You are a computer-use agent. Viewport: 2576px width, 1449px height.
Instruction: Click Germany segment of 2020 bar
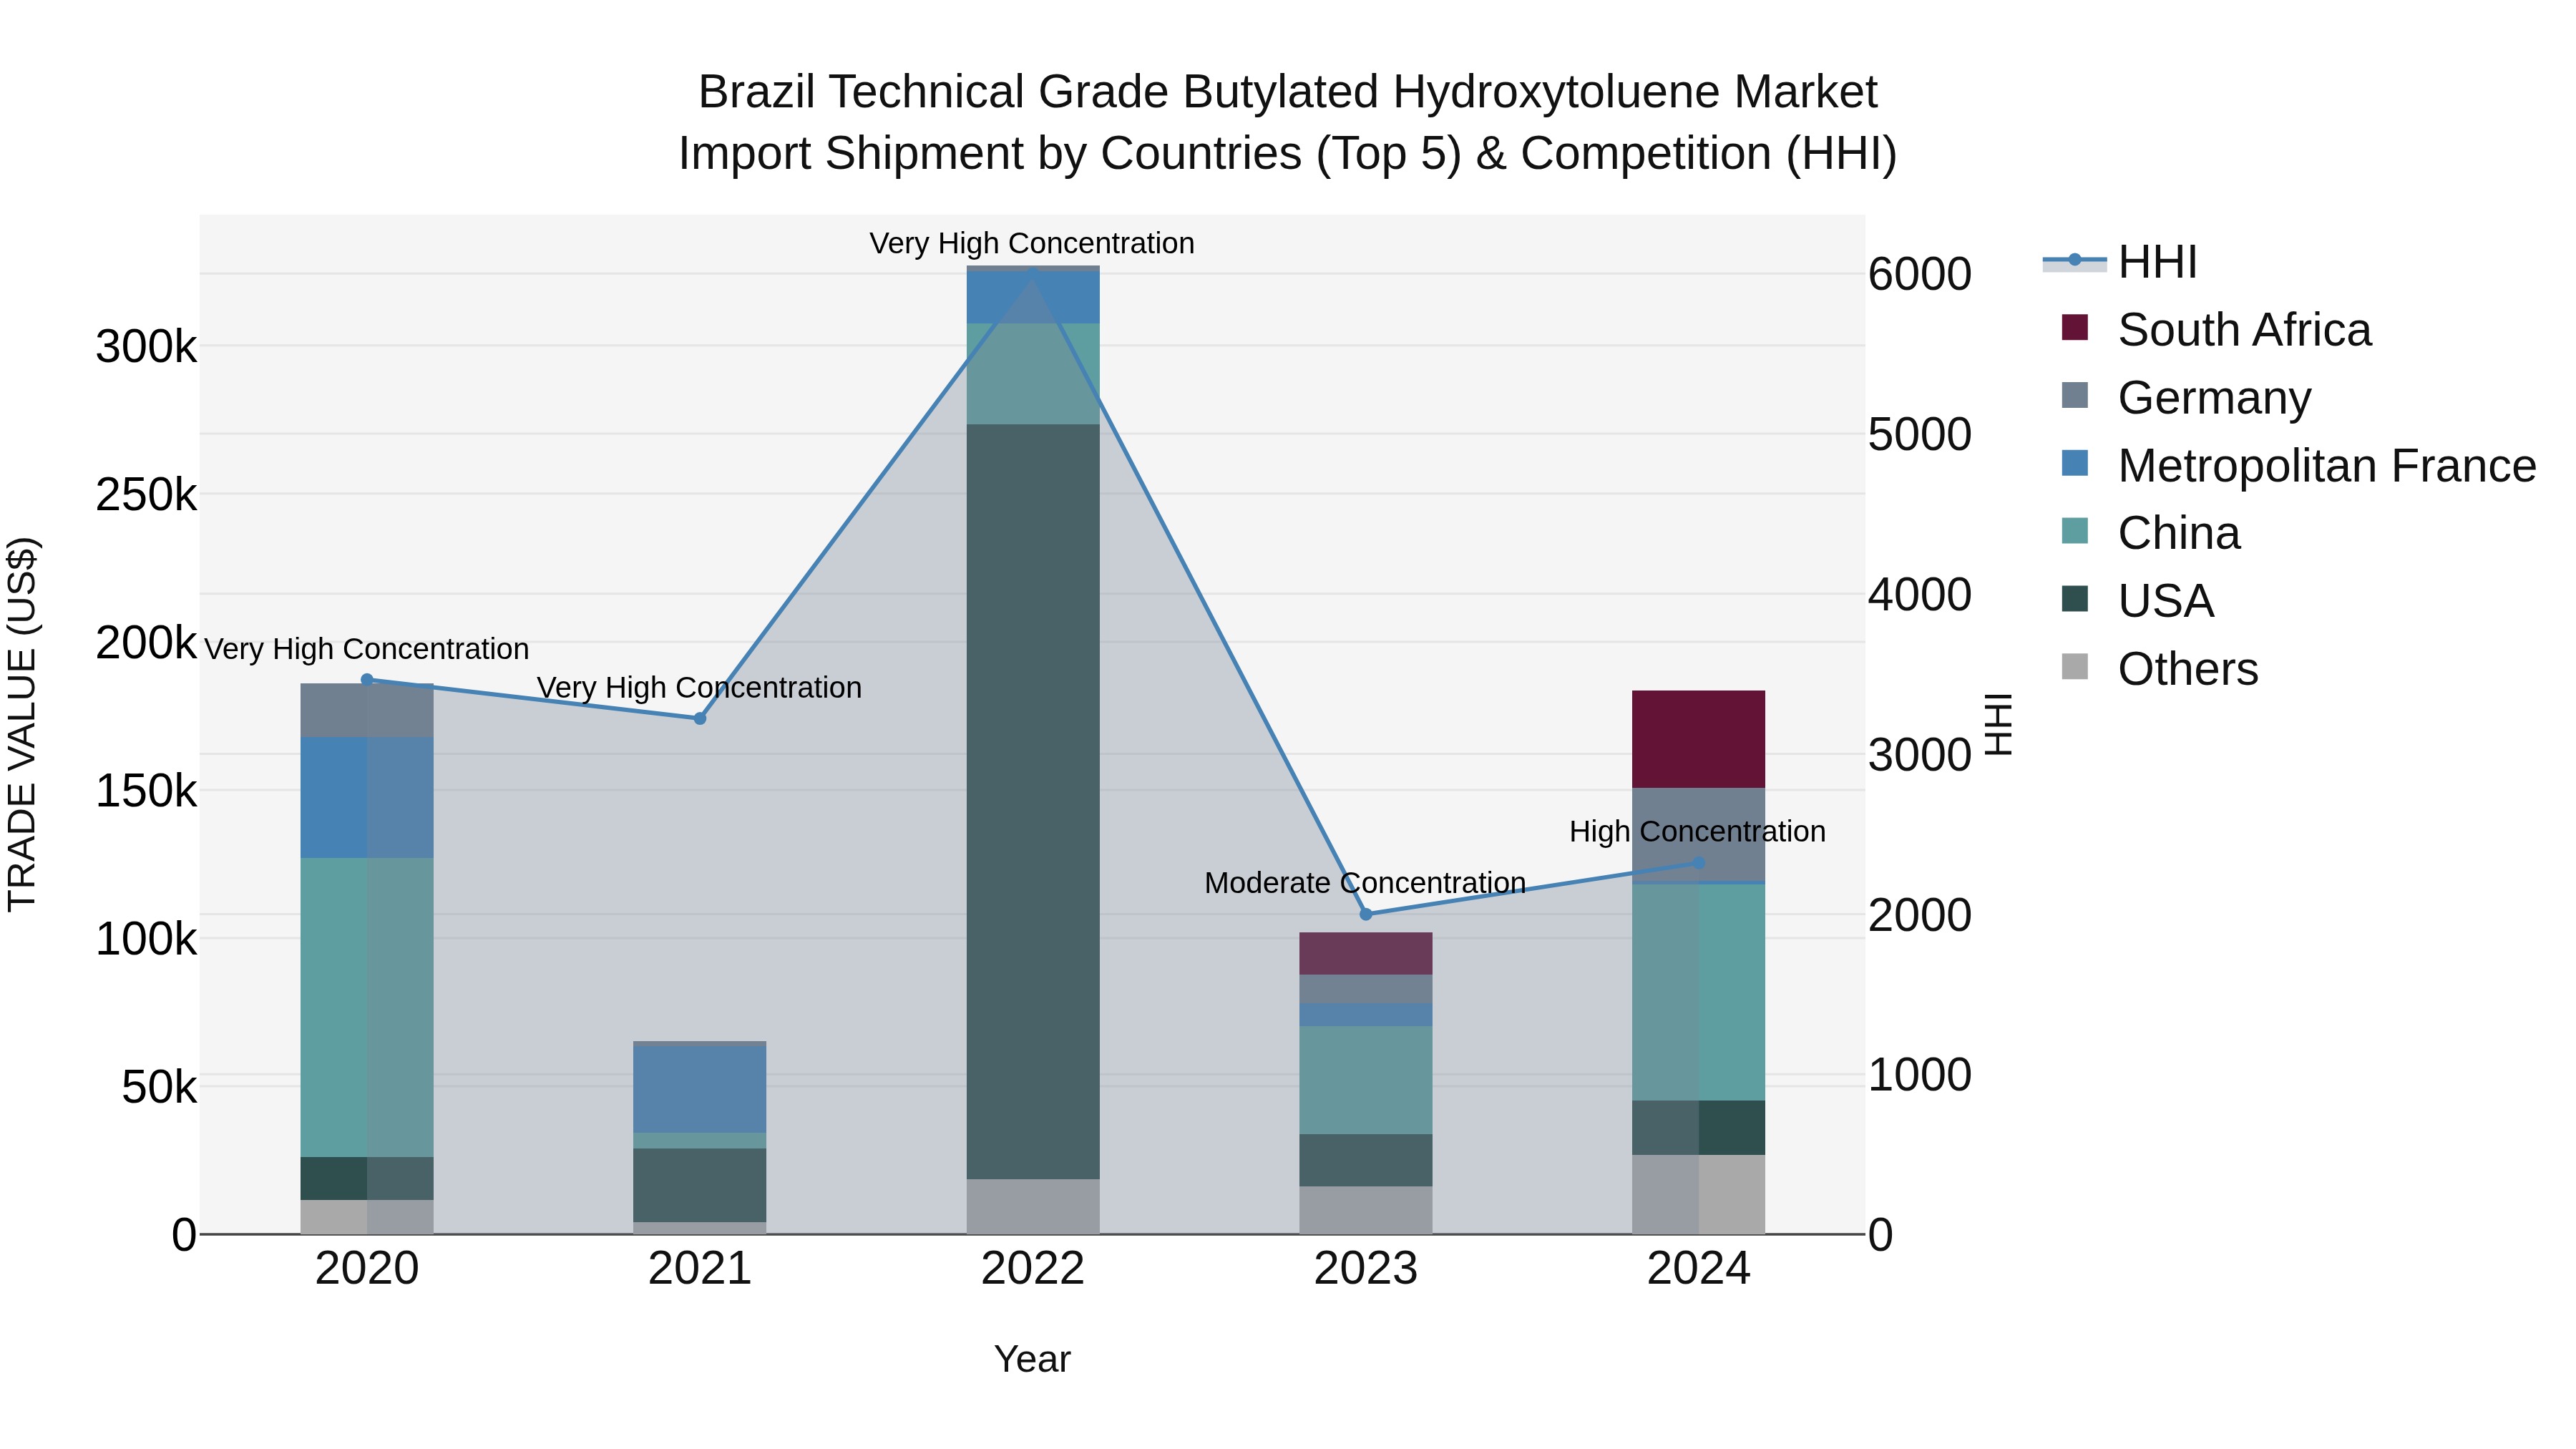pyautogui.click(x=367, y=711)
